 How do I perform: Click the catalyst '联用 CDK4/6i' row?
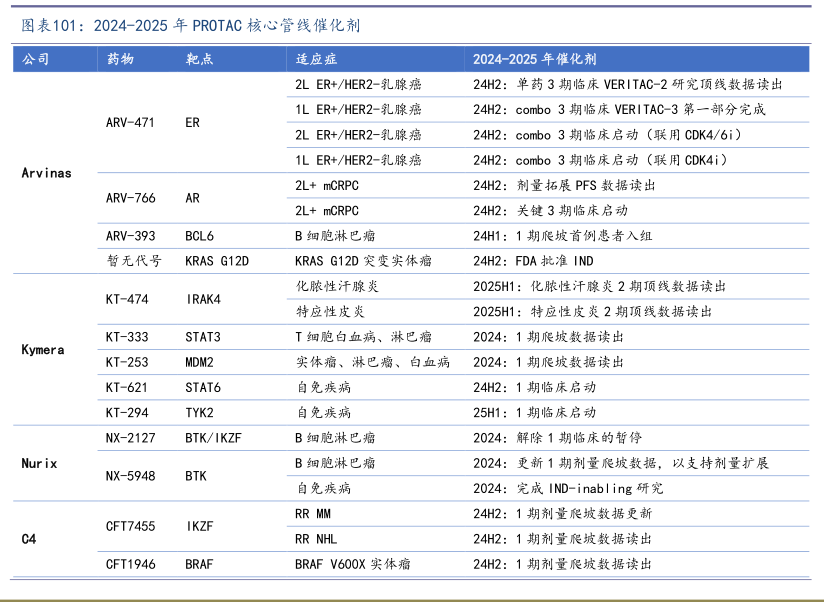(x=608, y=135)
